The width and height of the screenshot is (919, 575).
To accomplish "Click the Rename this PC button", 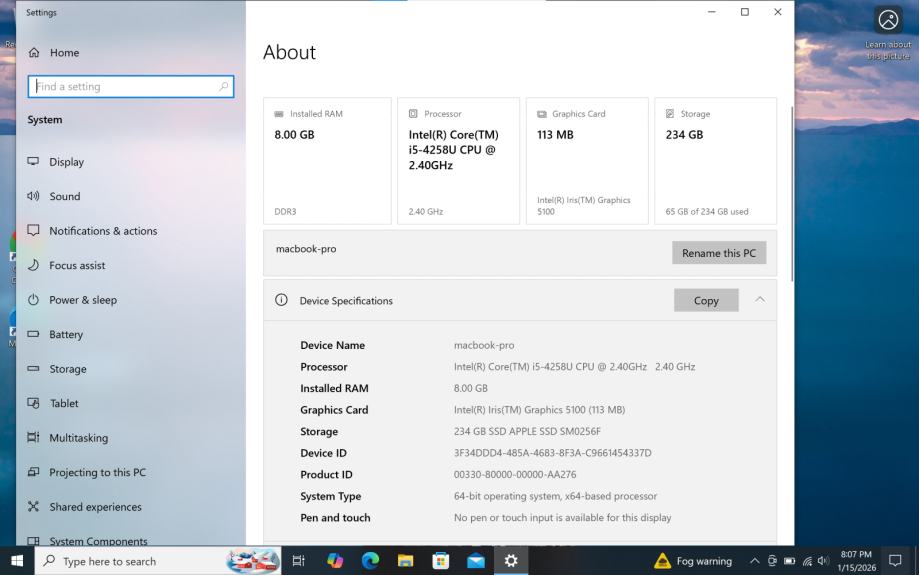I will pyautogui.click(x=719, y=253).
